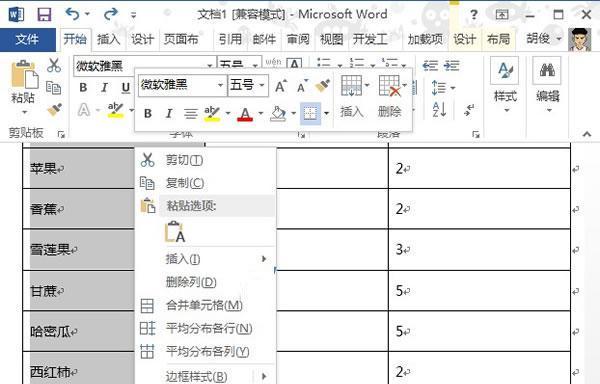Click the Borders icon in the mini toolbar
Screen dimensions: 600x384
click(x=310, y=113)
